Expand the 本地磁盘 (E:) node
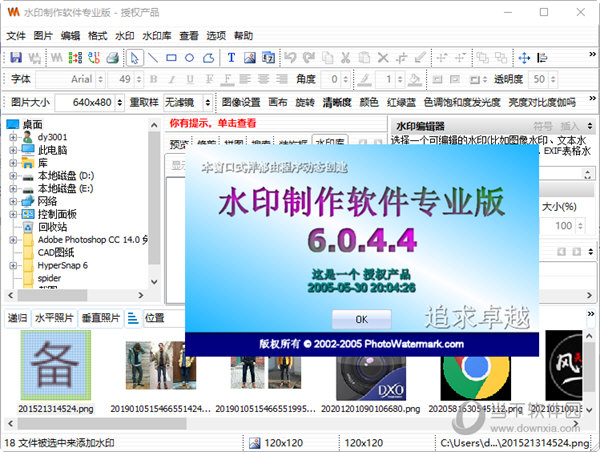Screen dimensions: 600x452 (13, 189)
